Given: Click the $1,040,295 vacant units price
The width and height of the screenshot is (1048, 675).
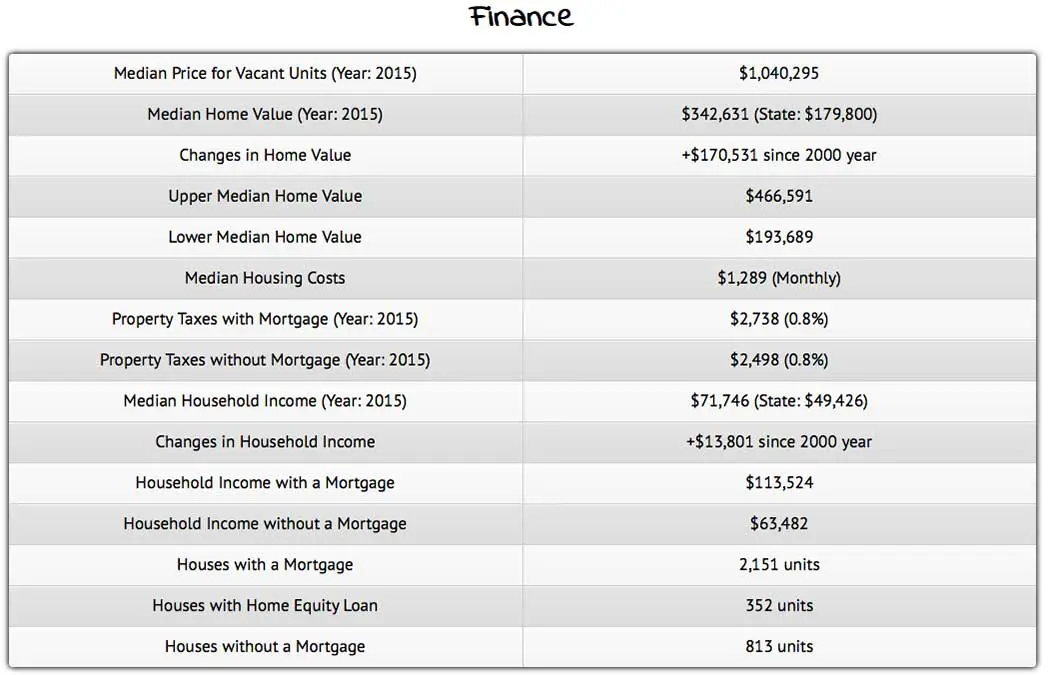Looking at the screenshot, I should (x=779, y=73).
